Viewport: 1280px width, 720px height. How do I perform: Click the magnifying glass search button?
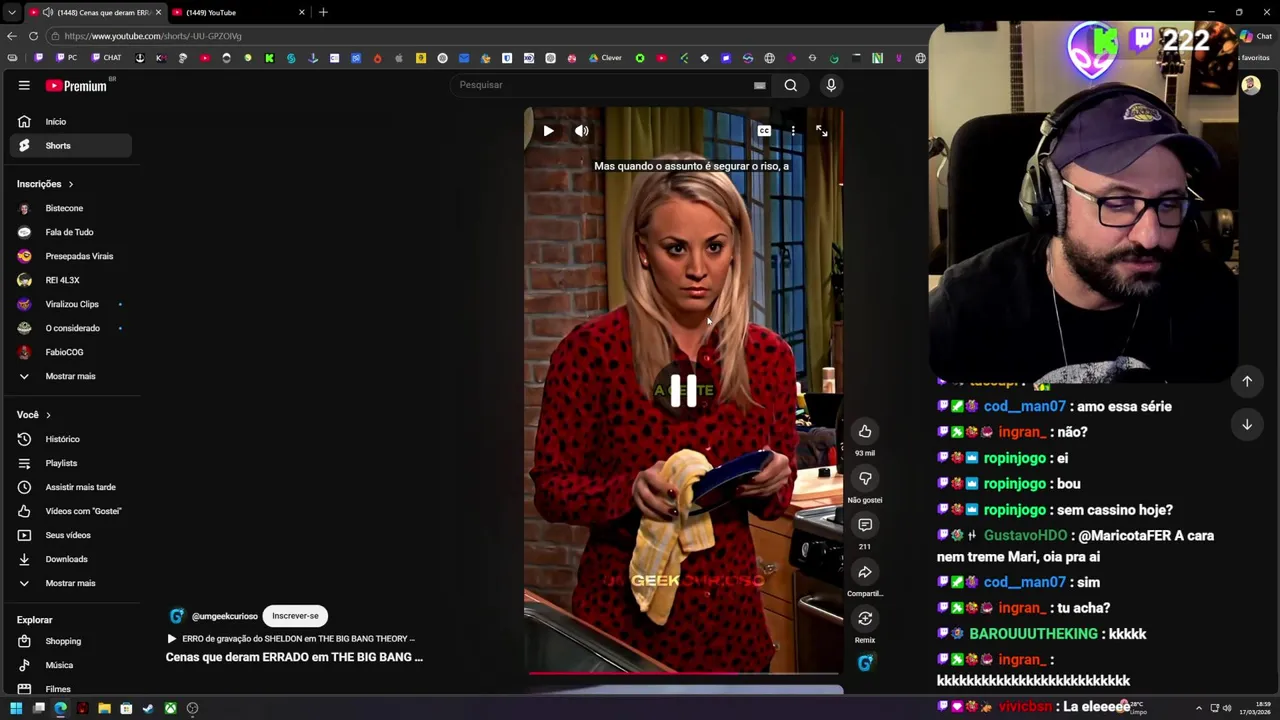(x=791, y=85)
